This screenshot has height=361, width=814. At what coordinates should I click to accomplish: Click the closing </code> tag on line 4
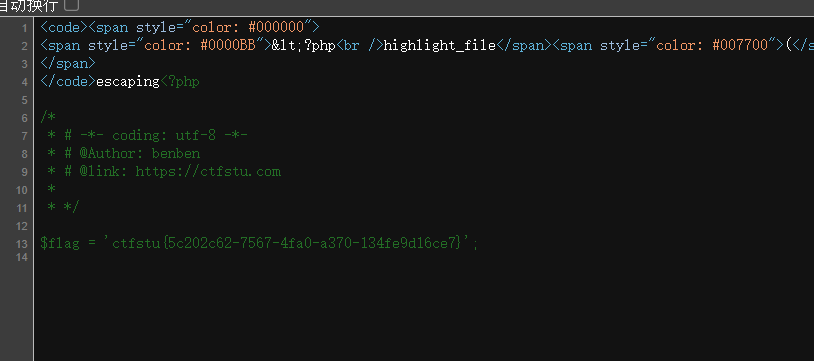68,82
